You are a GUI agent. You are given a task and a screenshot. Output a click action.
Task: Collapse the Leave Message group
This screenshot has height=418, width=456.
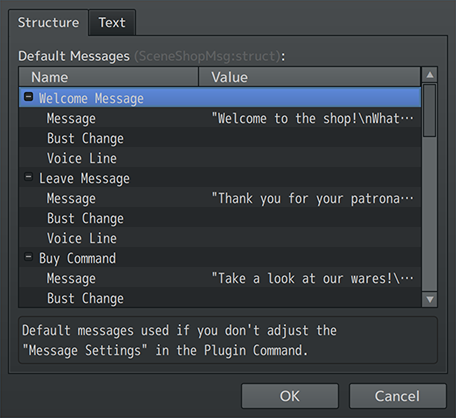coord(29,177)
